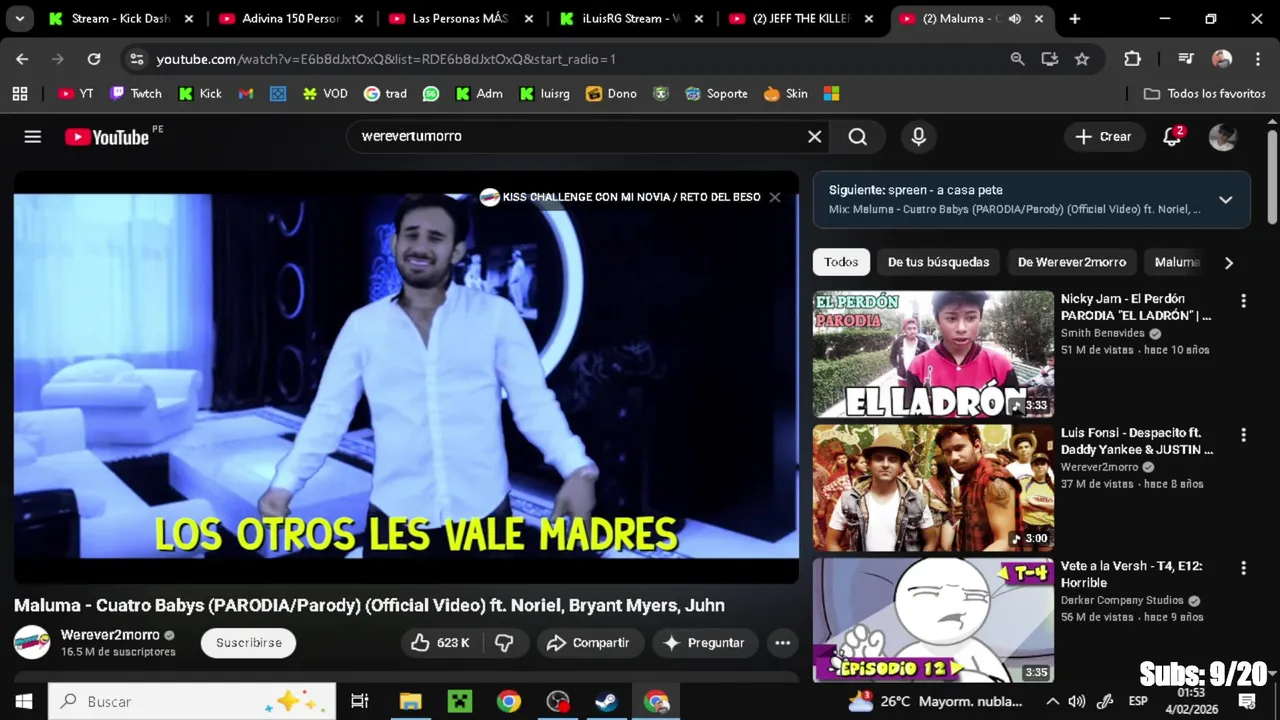Viewport: 1280px width, 720px height.
Task: Open the YouTube account avatar menu
Action: (1222, 137)
